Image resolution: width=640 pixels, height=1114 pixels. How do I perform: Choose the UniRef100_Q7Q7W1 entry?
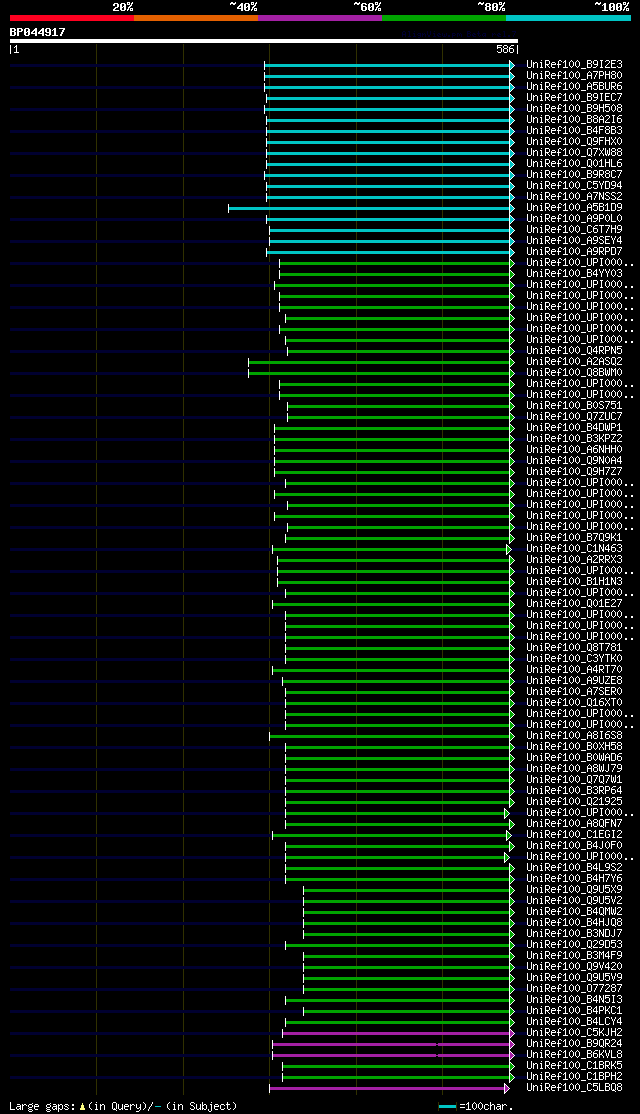[x=574, y=780]
